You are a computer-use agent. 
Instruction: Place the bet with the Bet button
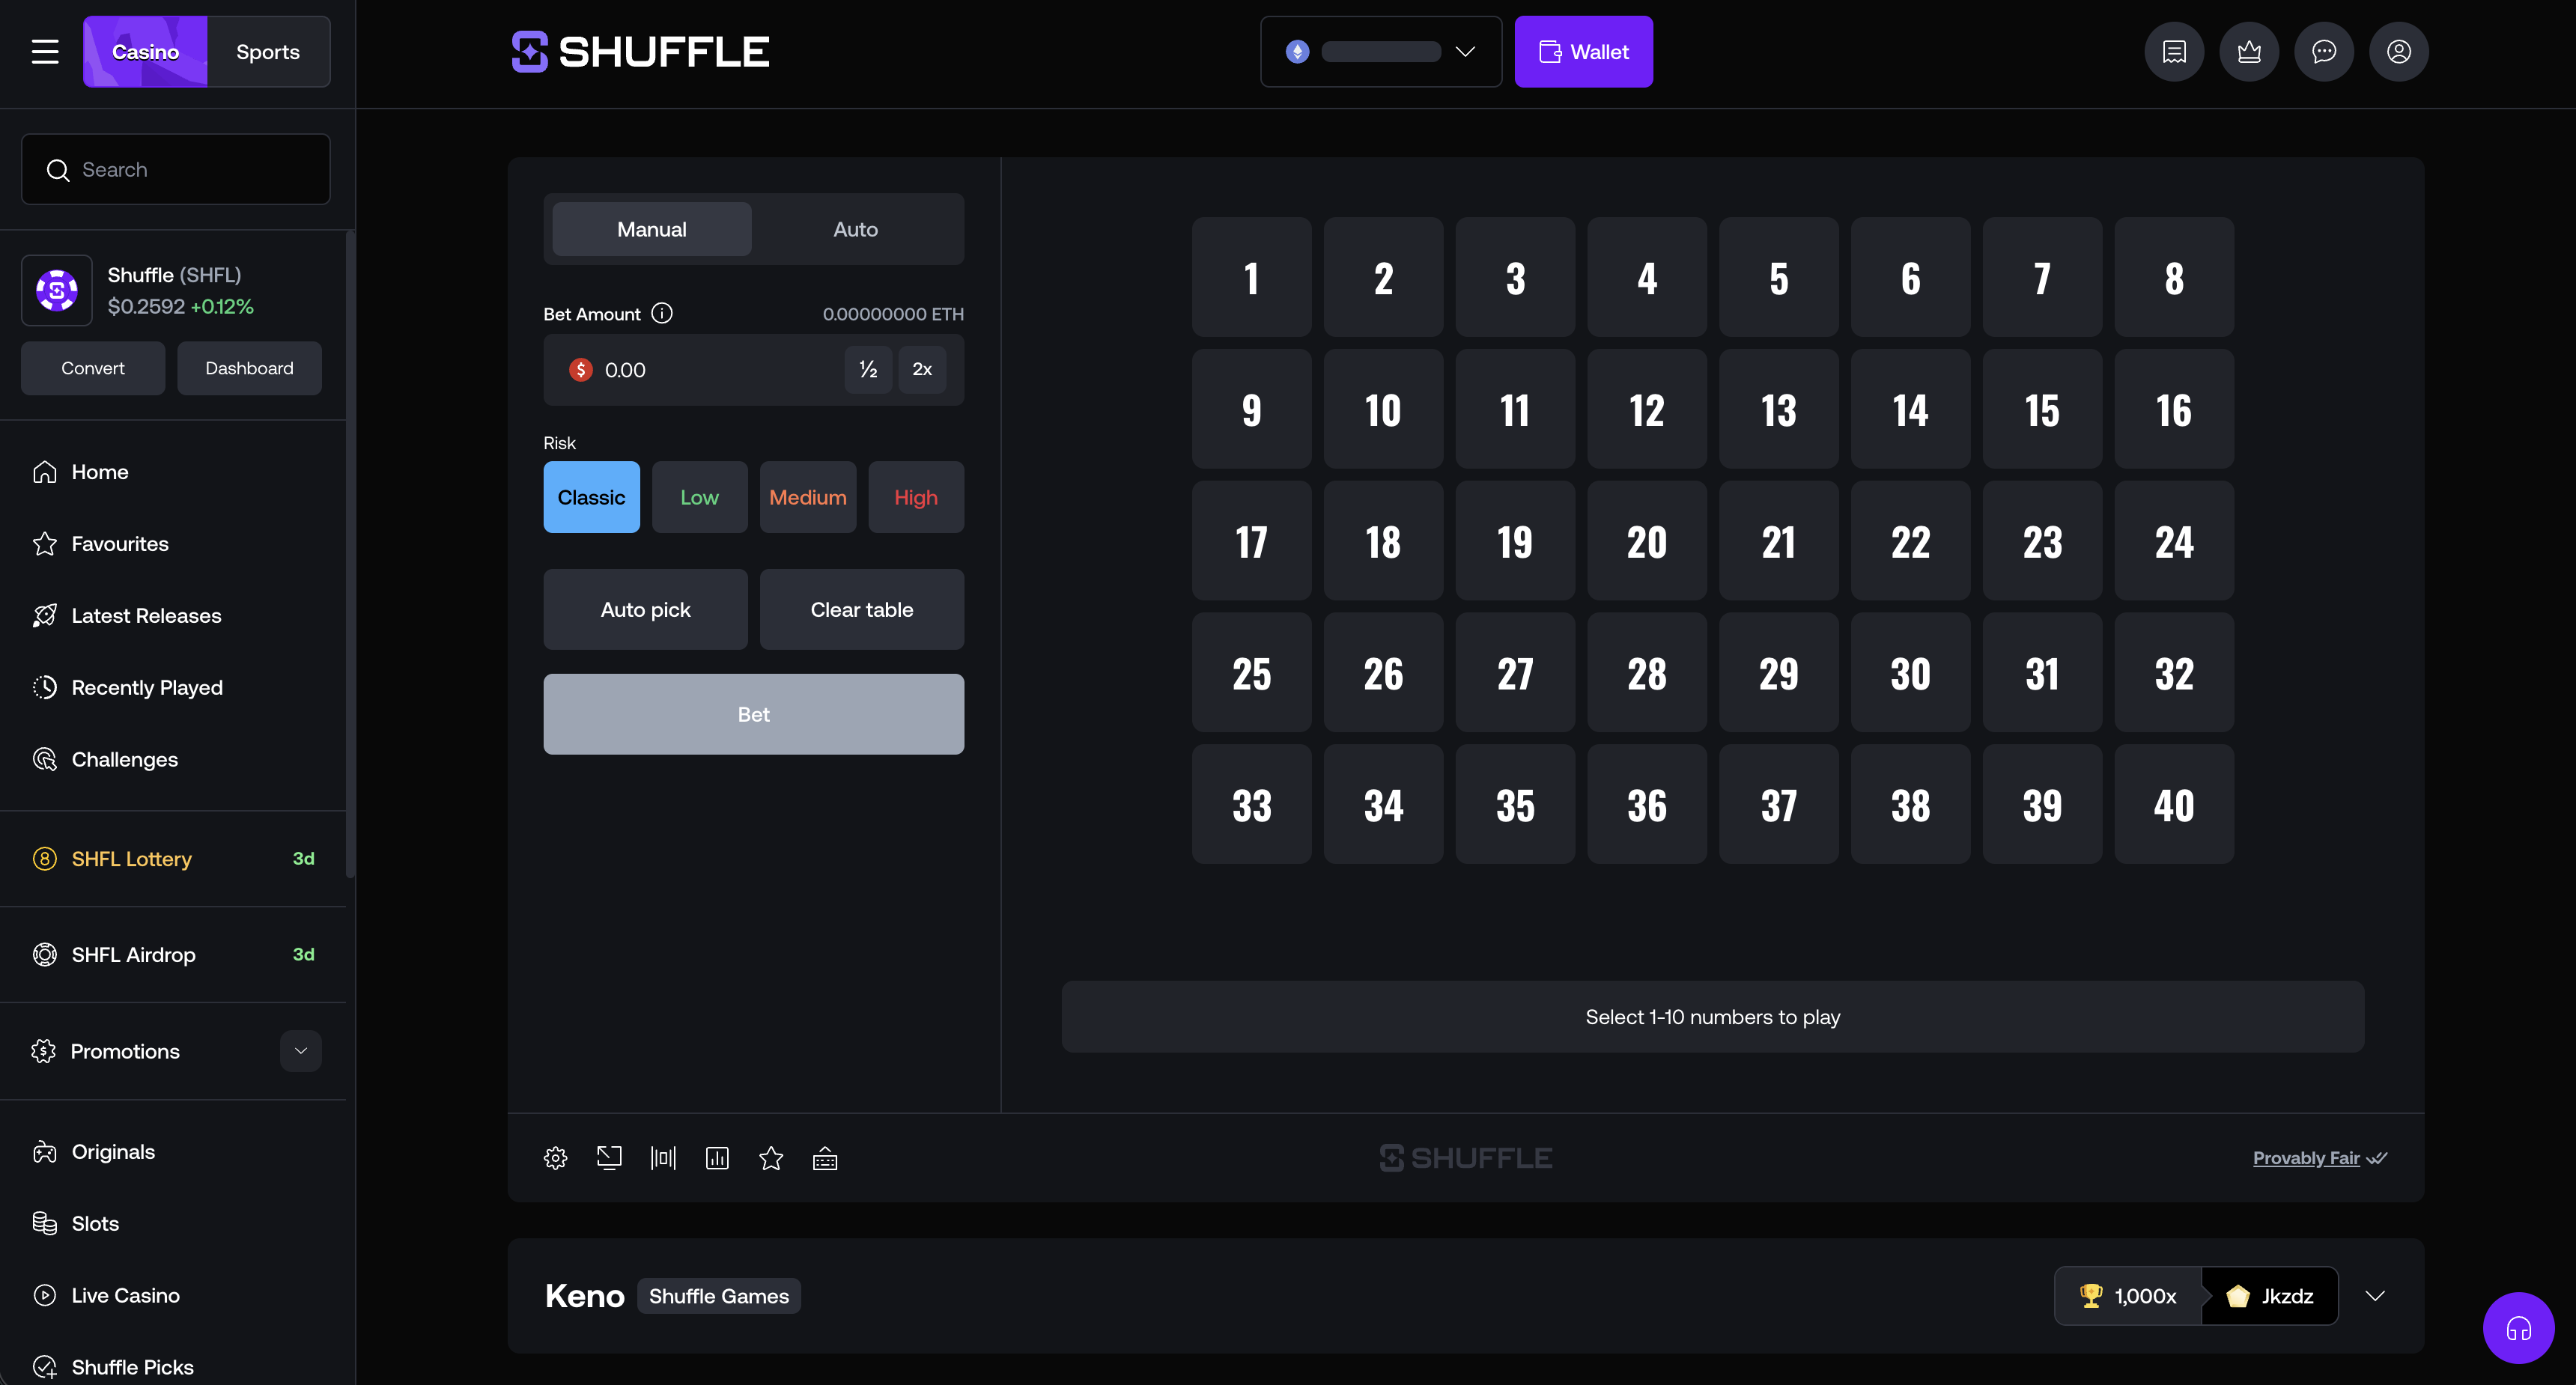coord(754,714)
